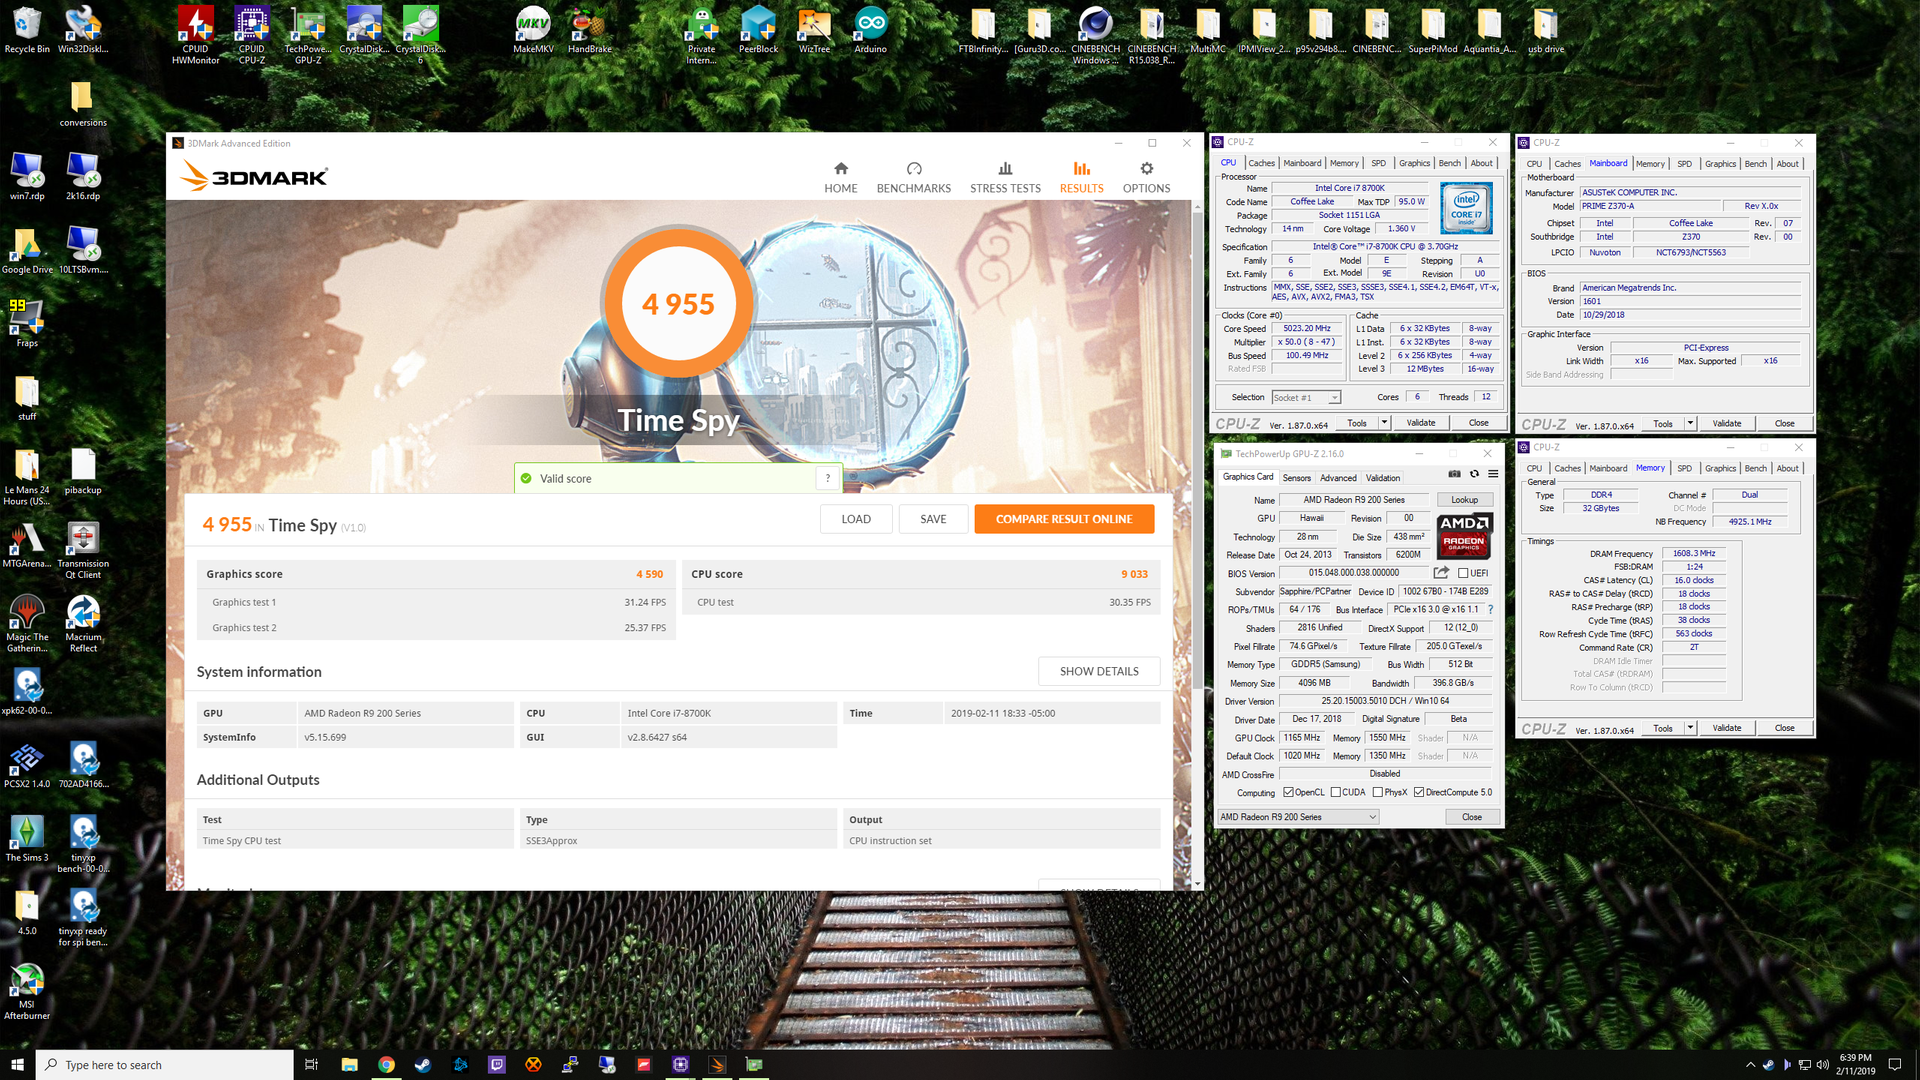Click Validate in CPU-Z CPU window
Viewport: 1920px width, 1080px height.
1420,423
